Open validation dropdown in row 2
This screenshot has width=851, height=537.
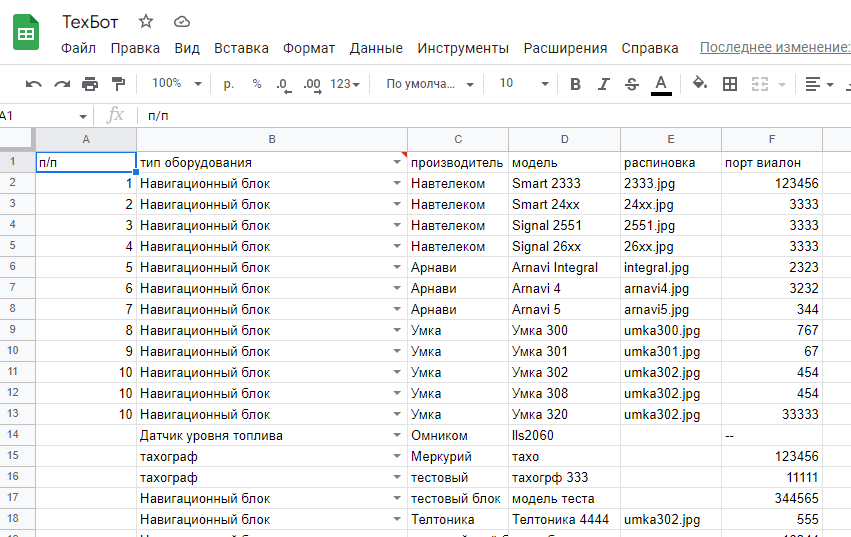tap(397, 184)
